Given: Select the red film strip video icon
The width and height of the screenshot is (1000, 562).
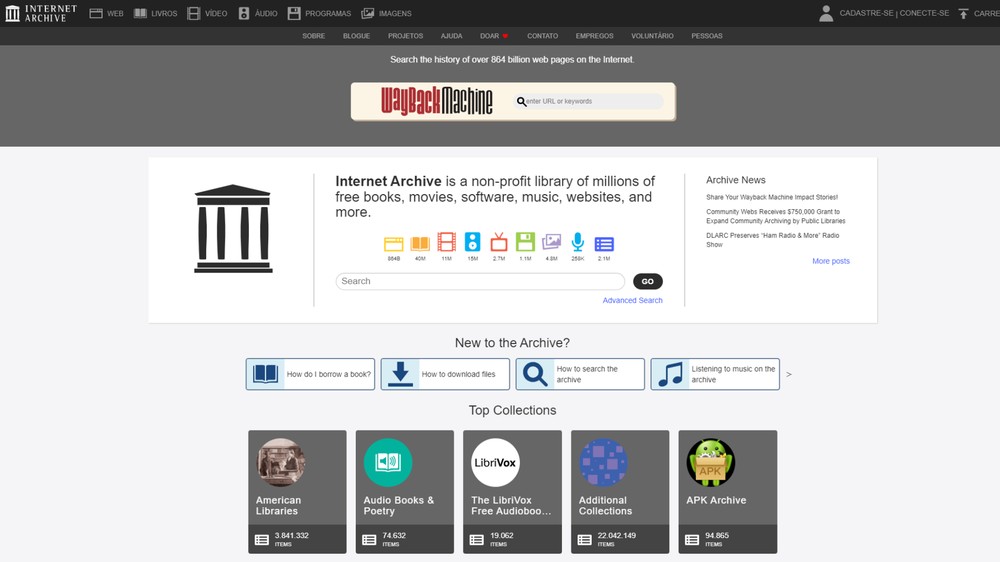Looking at the screenshot, I should [446, 242].
